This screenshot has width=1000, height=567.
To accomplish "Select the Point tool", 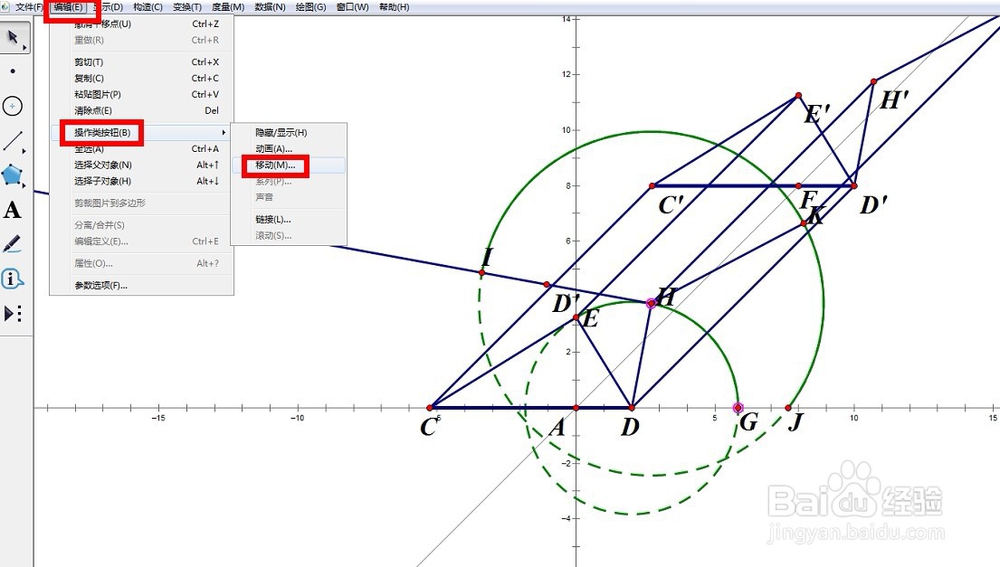I will click(x=13, y=71).
